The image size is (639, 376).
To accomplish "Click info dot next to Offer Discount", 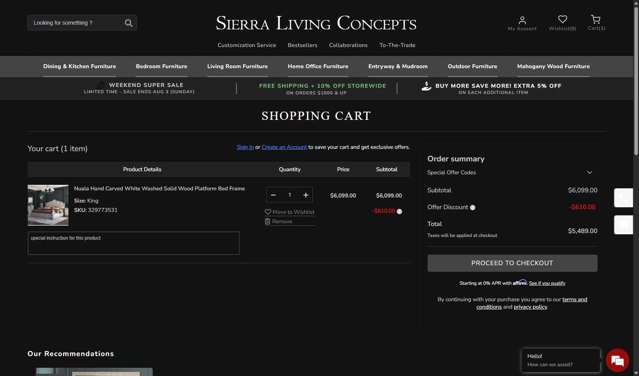I will pos(473,208).
